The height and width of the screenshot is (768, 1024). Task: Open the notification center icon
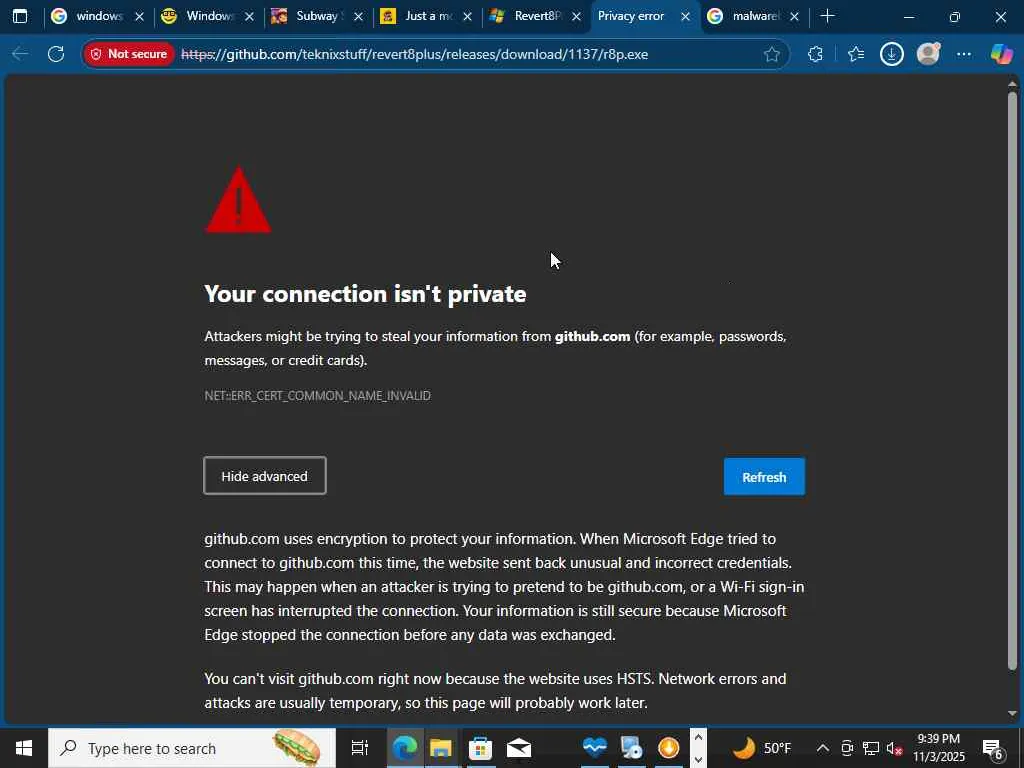(993, 748)
